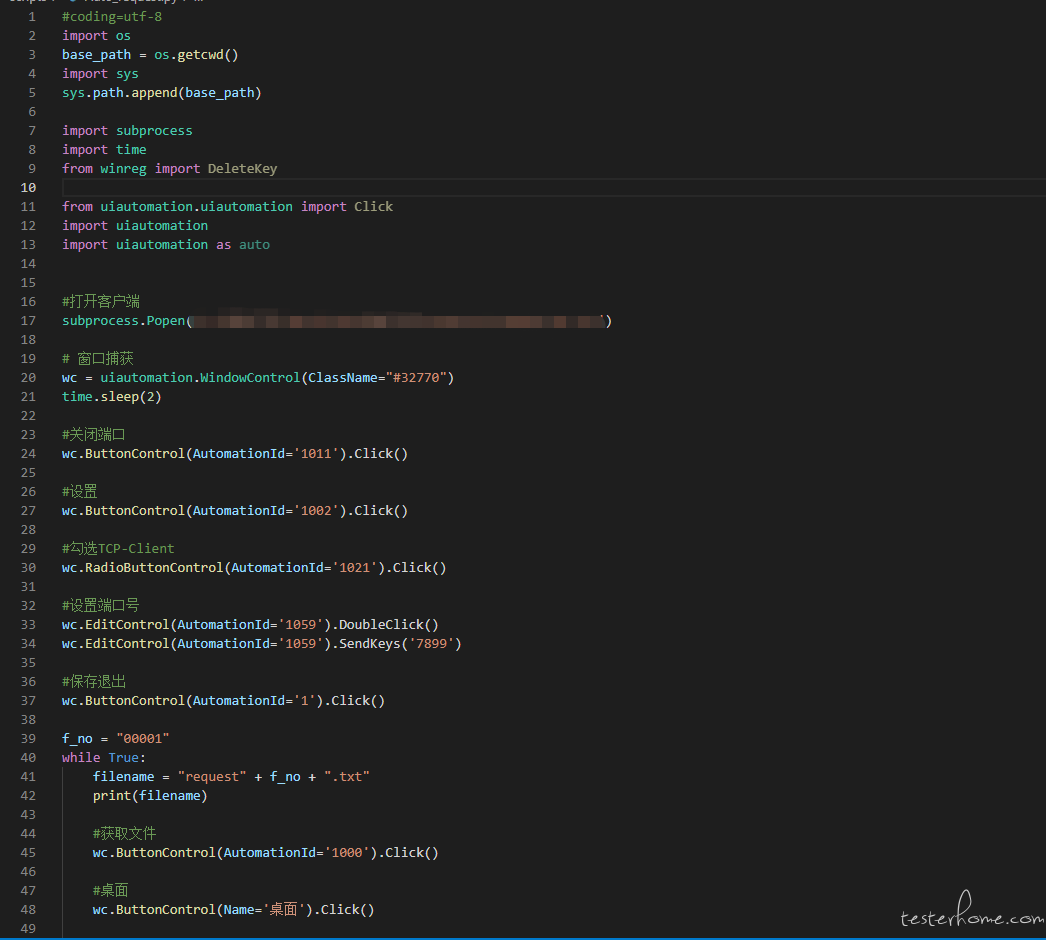Click the '#保存退出' comment
The image size is (1046, 940).
(93, 682)
